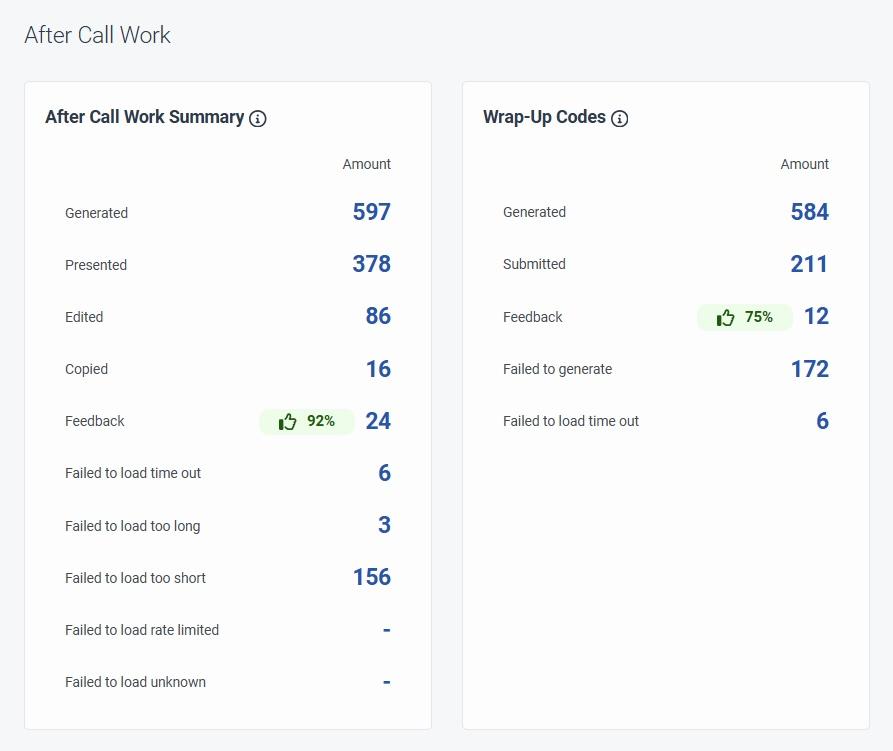Open details via the Wrap-Up Codes tooltip icon

(619, 118)
